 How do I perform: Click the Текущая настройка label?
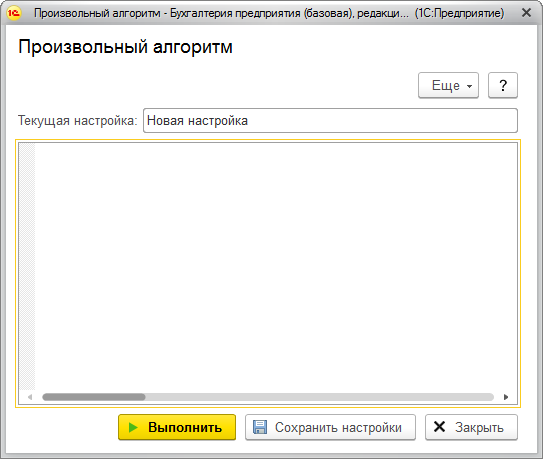pos(78,121)
